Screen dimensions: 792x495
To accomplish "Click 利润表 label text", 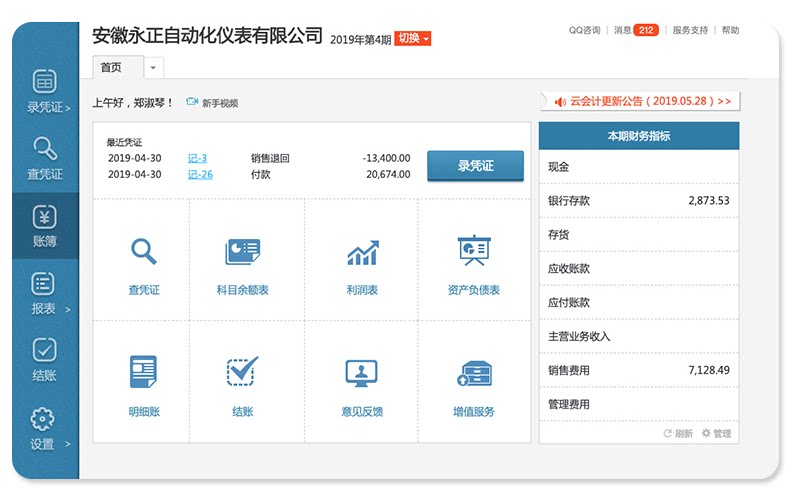I will point(362,290).
